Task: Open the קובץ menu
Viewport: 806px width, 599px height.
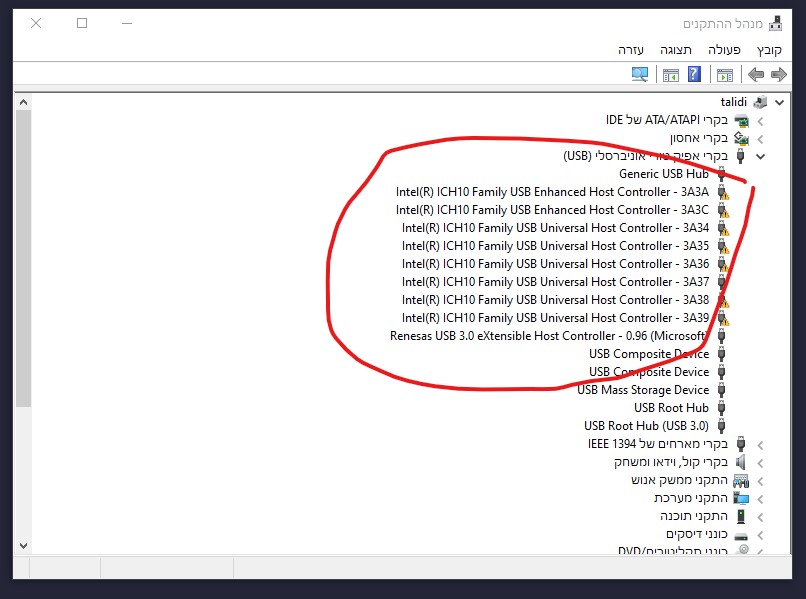Action: pos(769,50)
